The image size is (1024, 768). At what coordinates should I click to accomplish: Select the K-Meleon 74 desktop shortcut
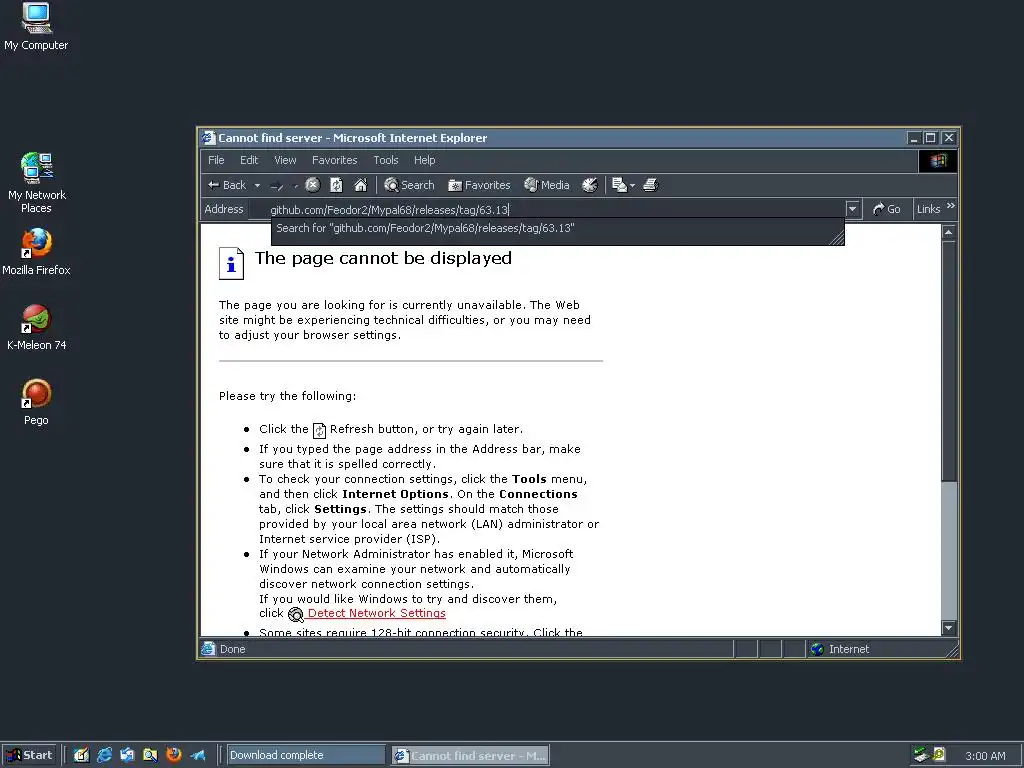36,328
